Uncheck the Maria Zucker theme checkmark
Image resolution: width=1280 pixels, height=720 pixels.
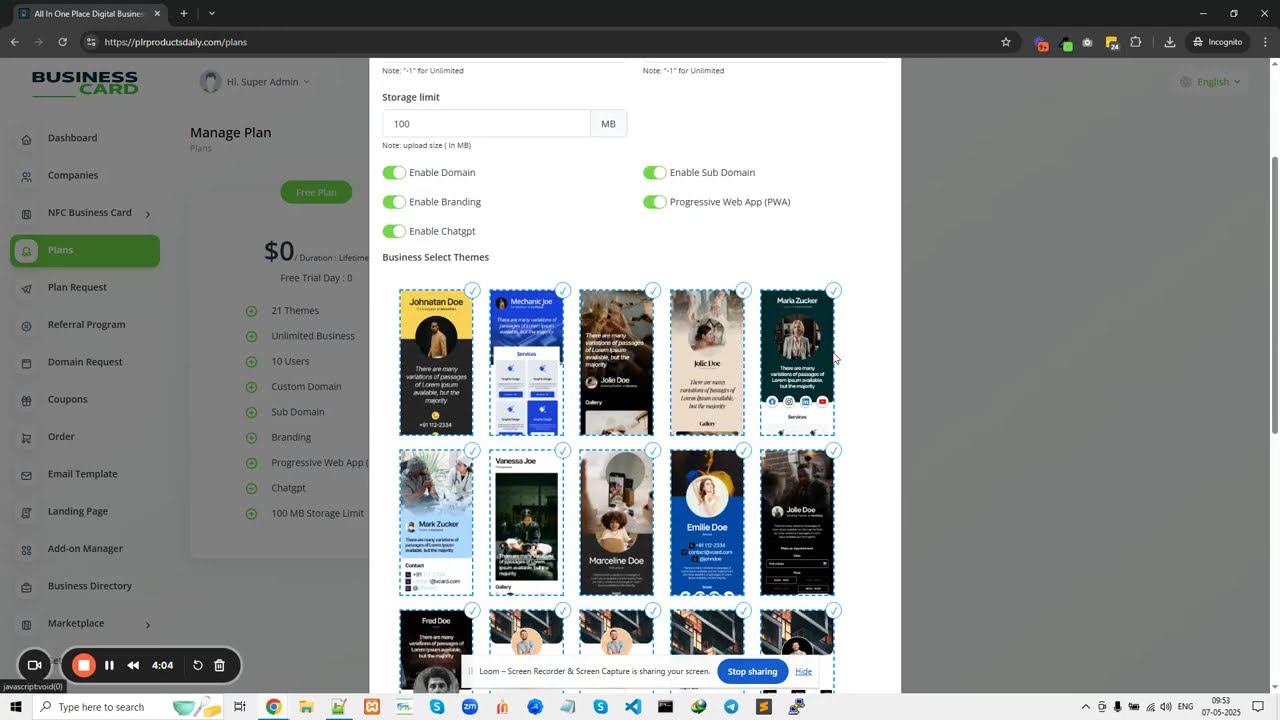coord(833,291)
